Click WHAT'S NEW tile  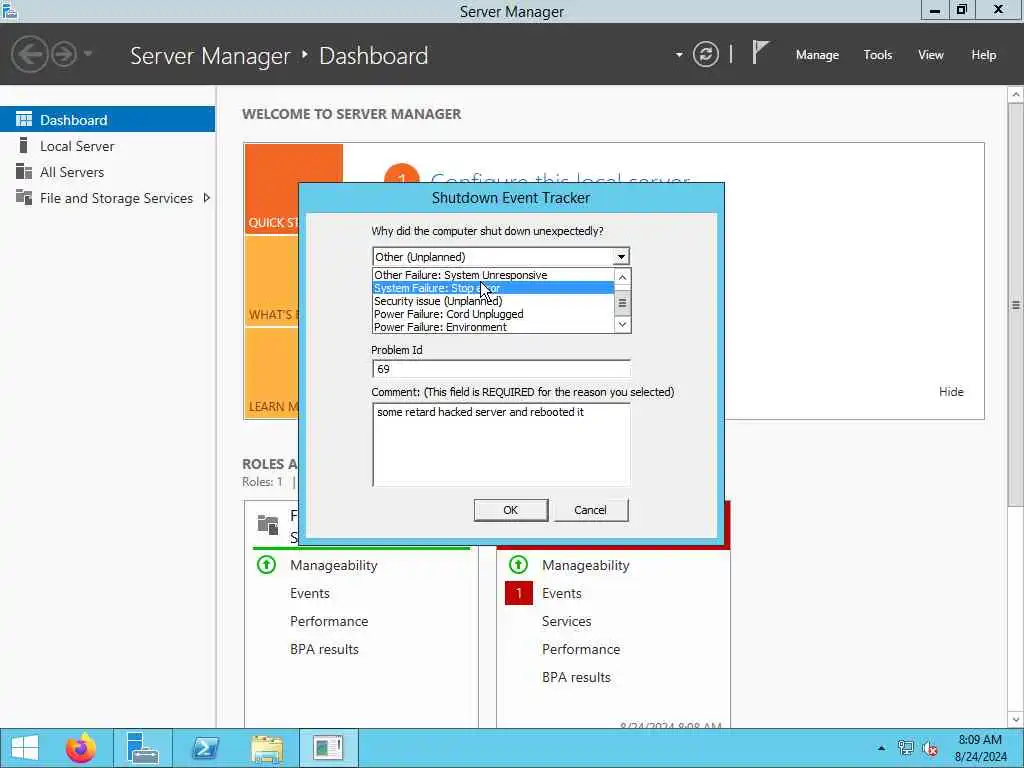click(x=271, y=281)
